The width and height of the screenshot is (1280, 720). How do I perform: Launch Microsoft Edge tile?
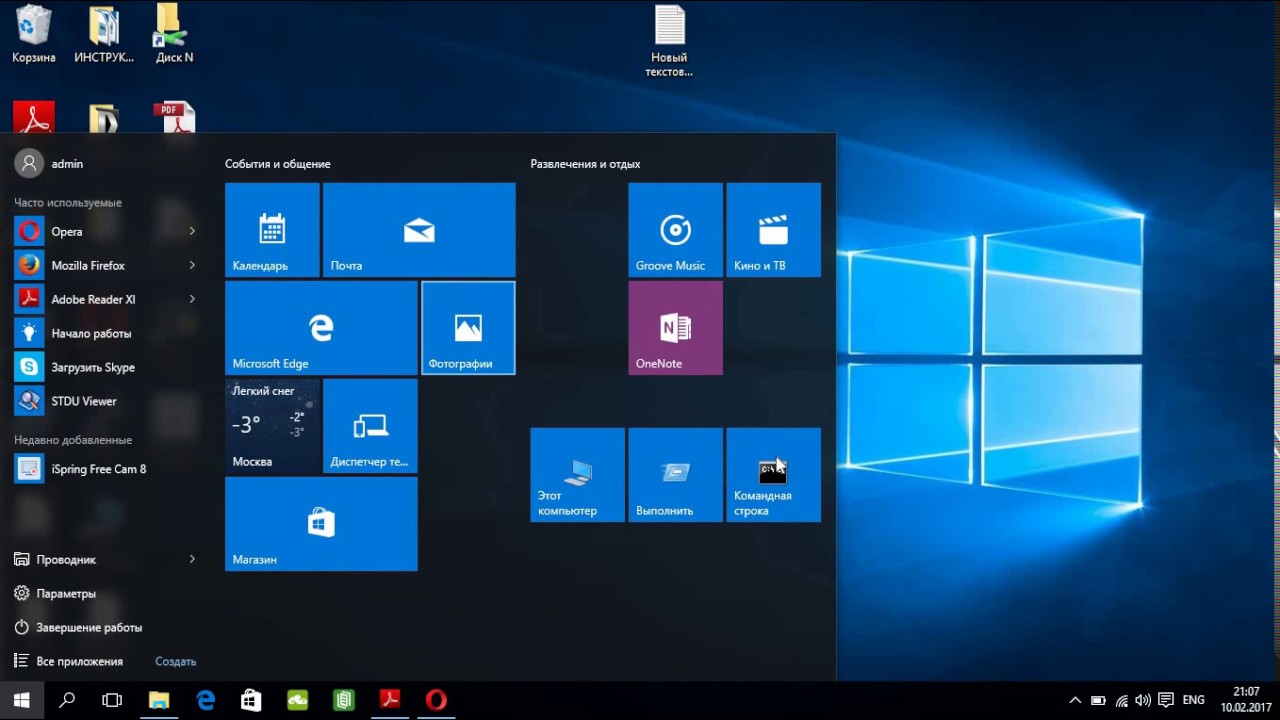click(x=321, y=328)
